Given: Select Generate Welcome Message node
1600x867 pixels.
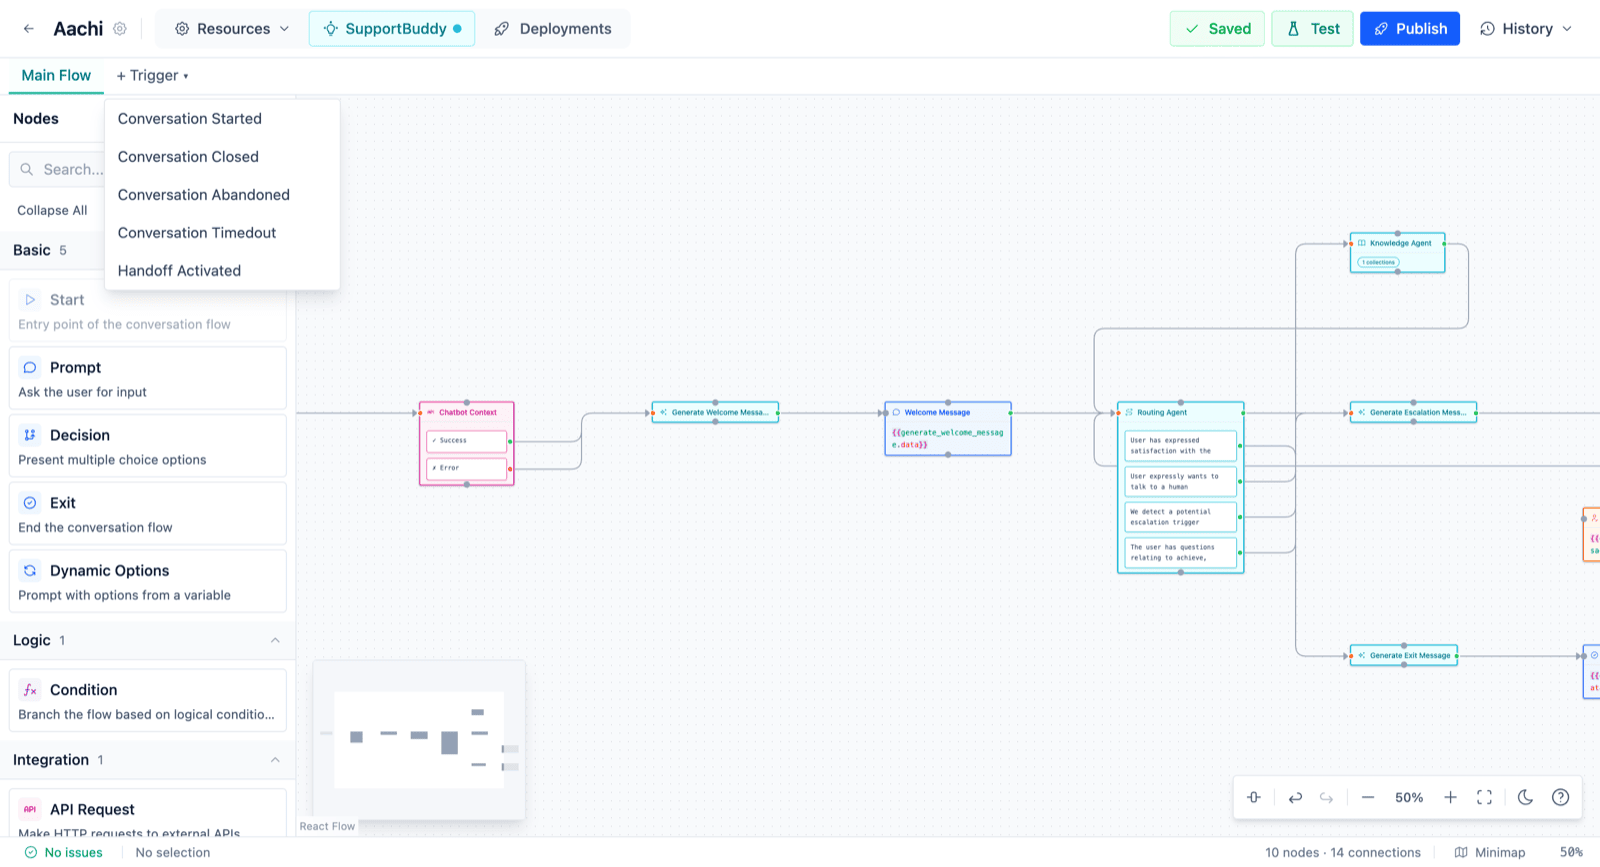Looking at the screenshot, I should pyautogui.click(x=715, y=412).
